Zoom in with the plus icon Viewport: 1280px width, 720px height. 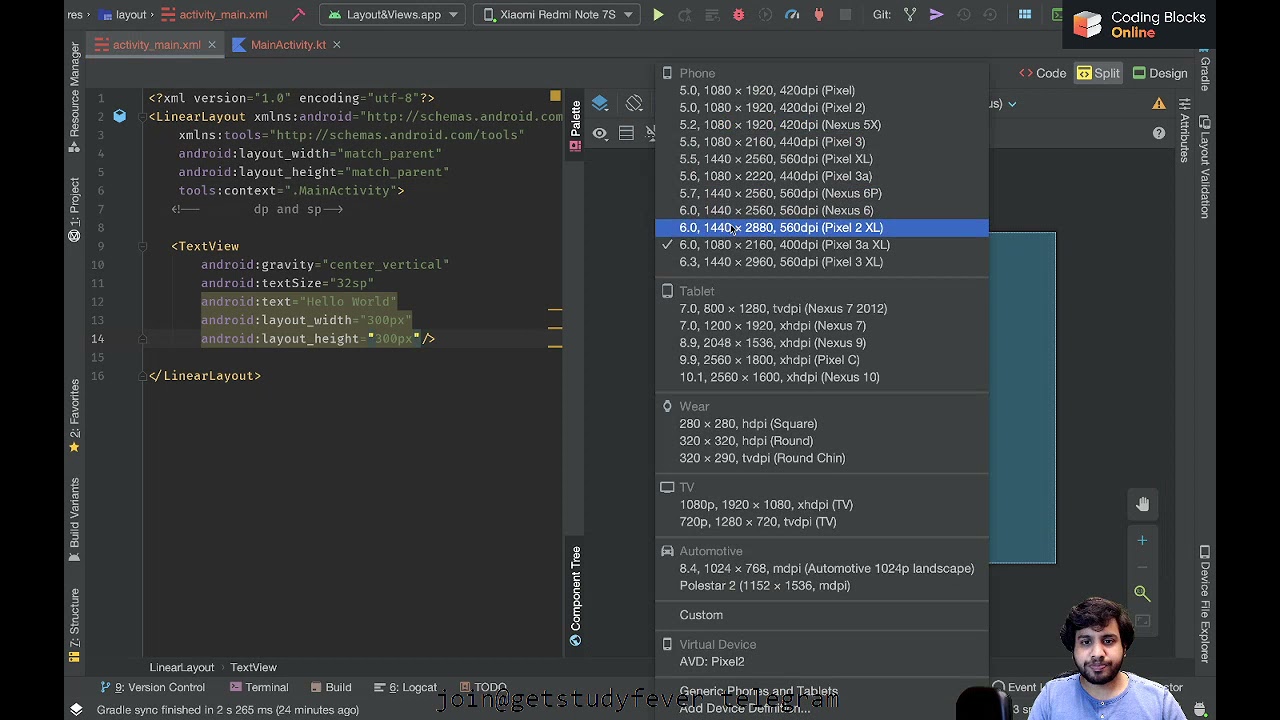(1142, 541)
